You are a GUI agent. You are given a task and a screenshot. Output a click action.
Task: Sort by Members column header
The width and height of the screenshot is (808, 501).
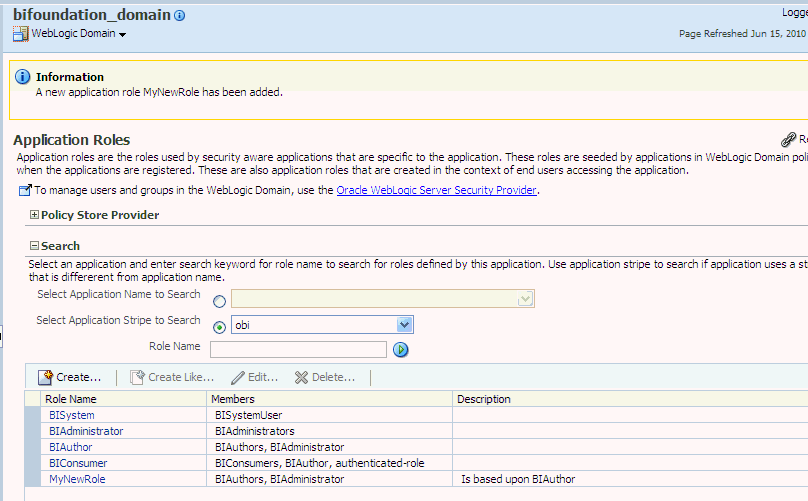pyautogui.click(x=330, y=398)
